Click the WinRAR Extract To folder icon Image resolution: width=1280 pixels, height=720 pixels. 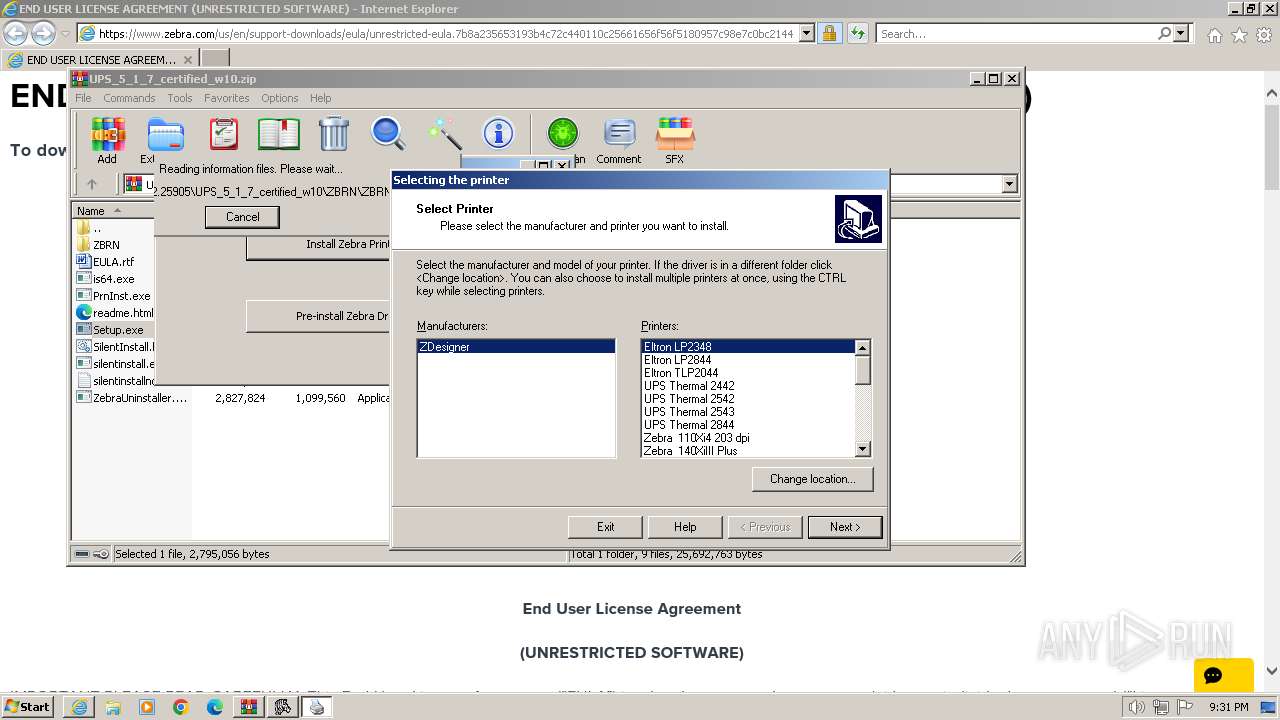(x=165, y=133)
